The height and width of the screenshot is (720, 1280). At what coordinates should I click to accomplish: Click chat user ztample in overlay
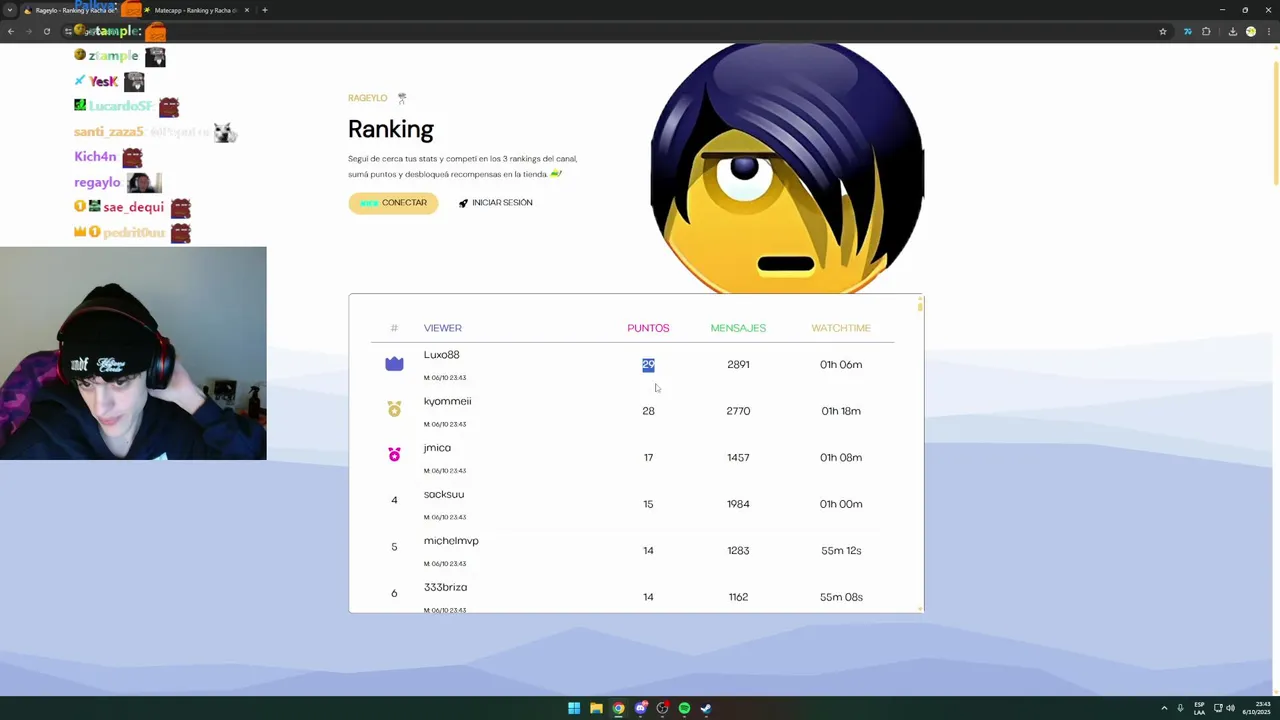(x=113, y=56)
